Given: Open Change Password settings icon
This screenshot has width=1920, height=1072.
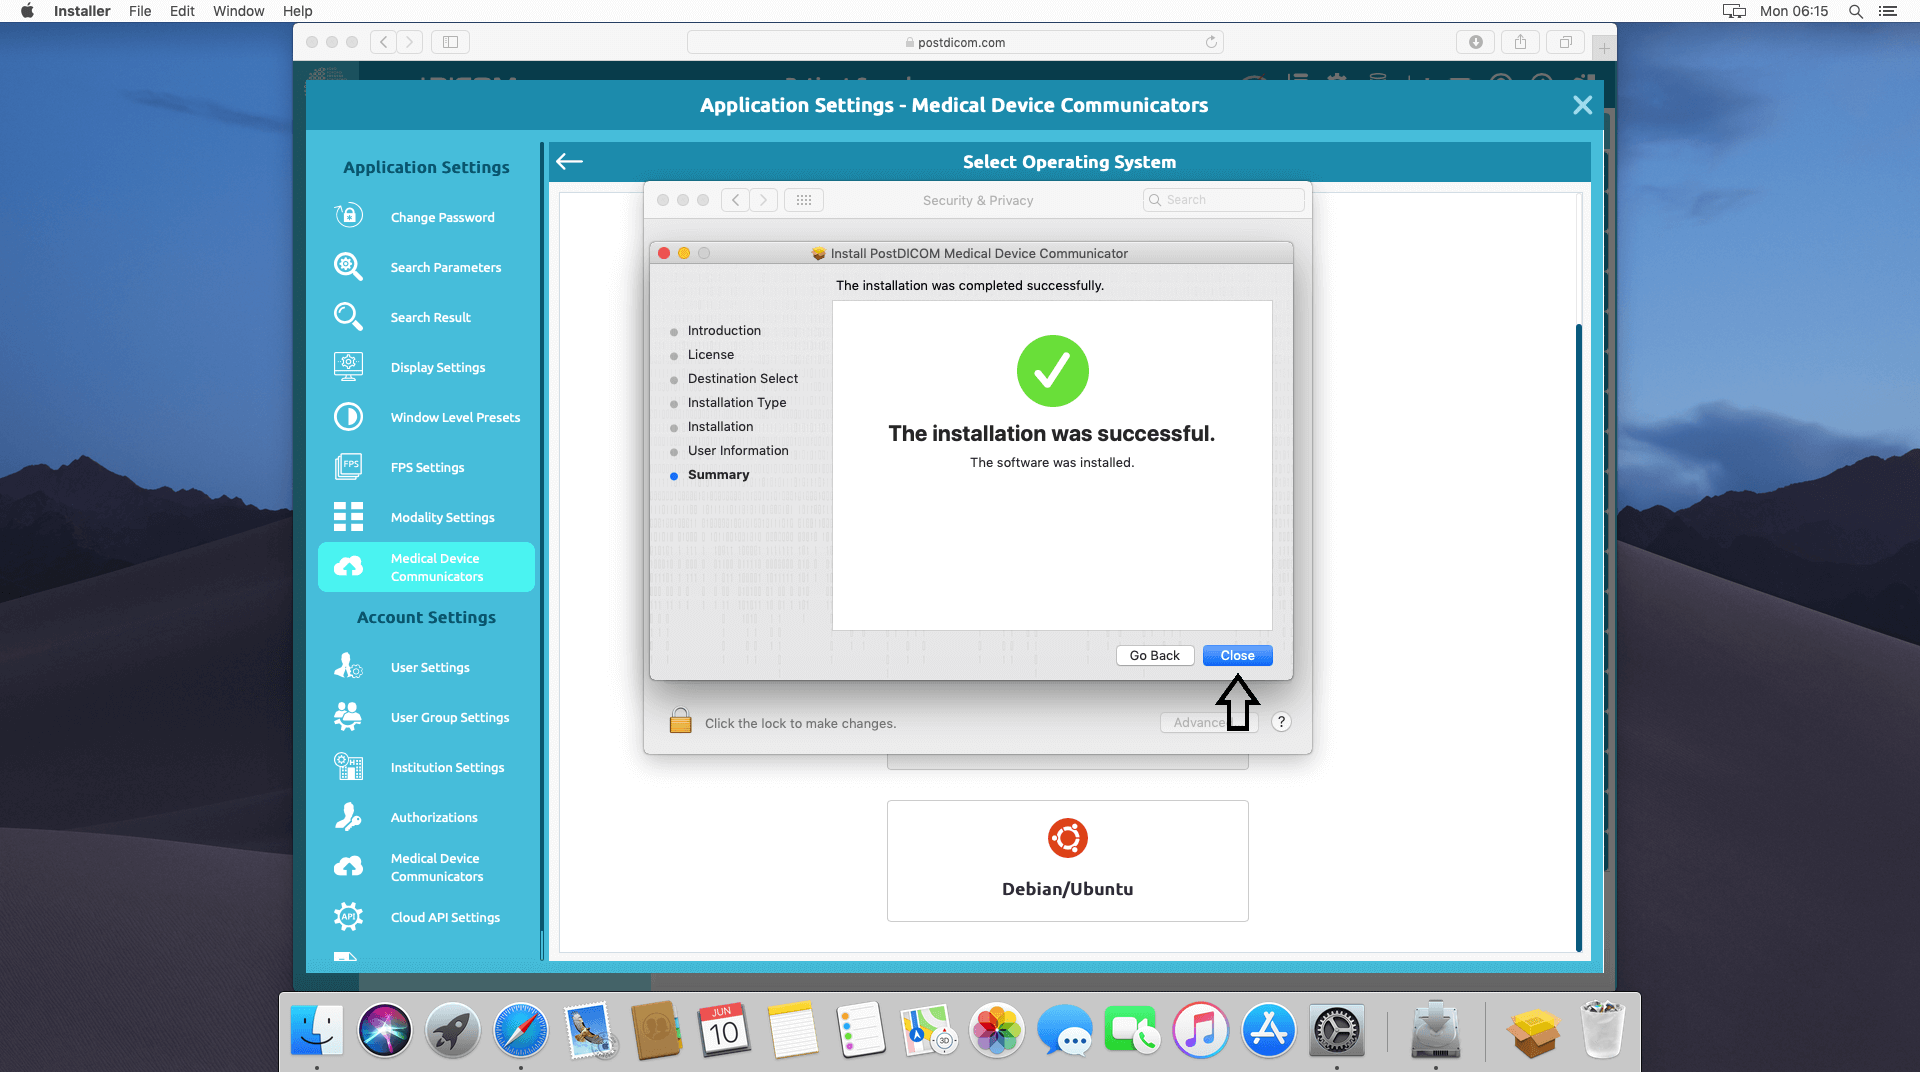Looking at the screenshot, I should click(348, 216).
